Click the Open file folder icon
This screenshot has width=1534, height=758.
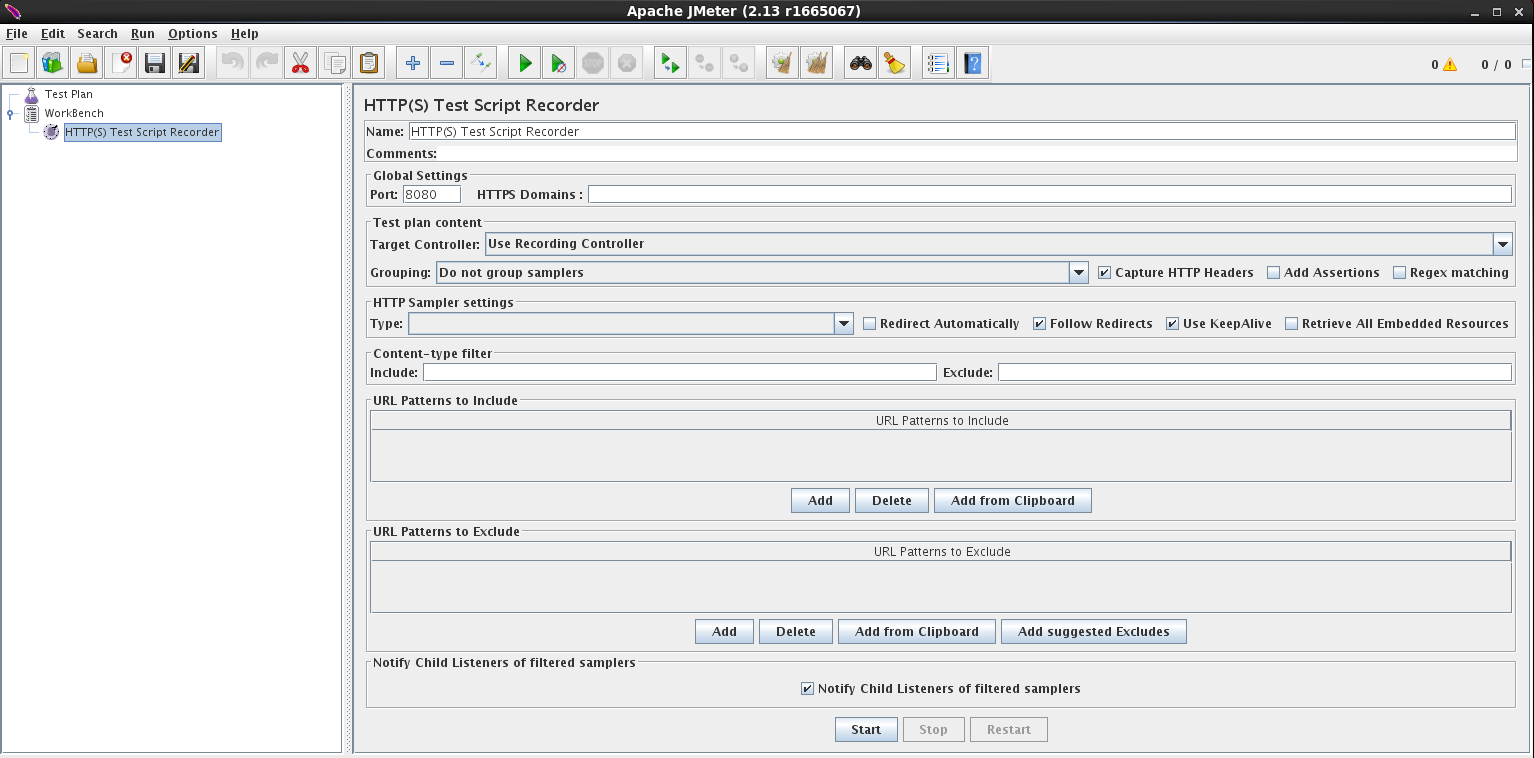pyautogui.click(x=87, y=63)
